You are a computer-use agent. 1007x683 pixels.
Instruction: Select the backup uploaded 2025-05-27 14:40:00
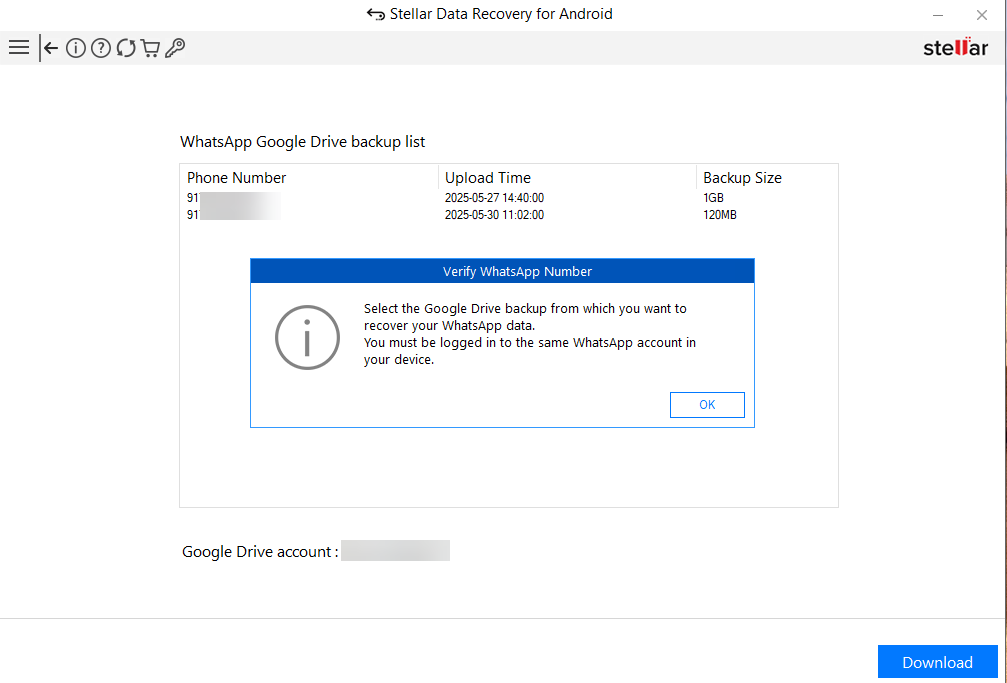point(494,198)
